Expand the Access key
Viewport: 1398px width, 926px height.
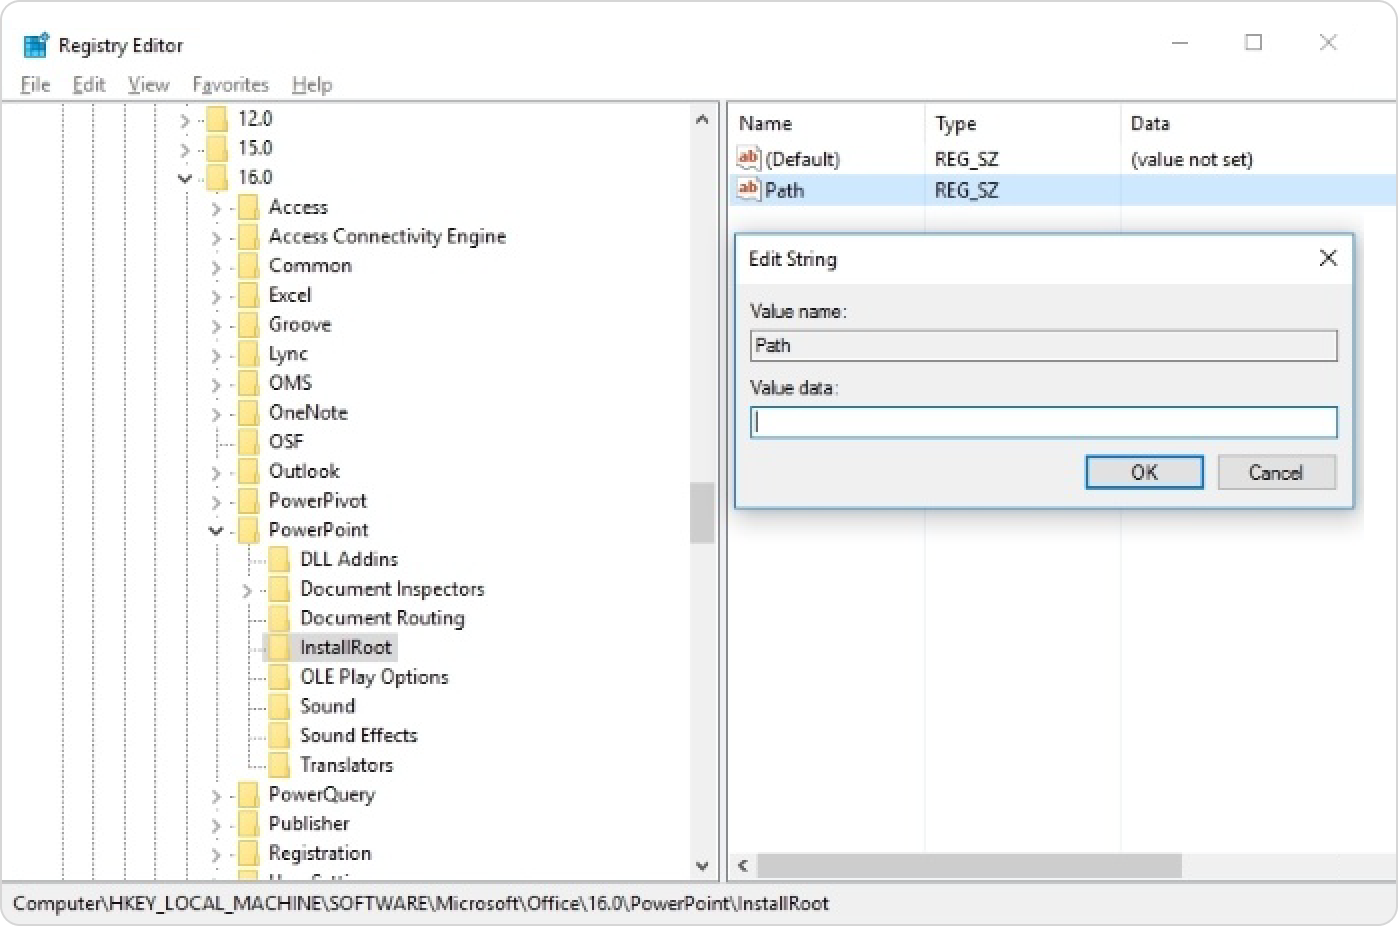(216, 209)
